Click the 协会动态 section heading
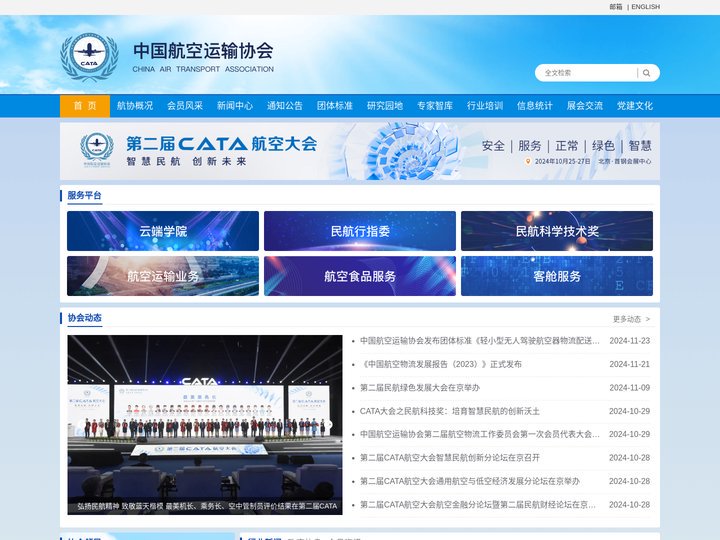Screen dimensions: 720x540 point(84,318)
